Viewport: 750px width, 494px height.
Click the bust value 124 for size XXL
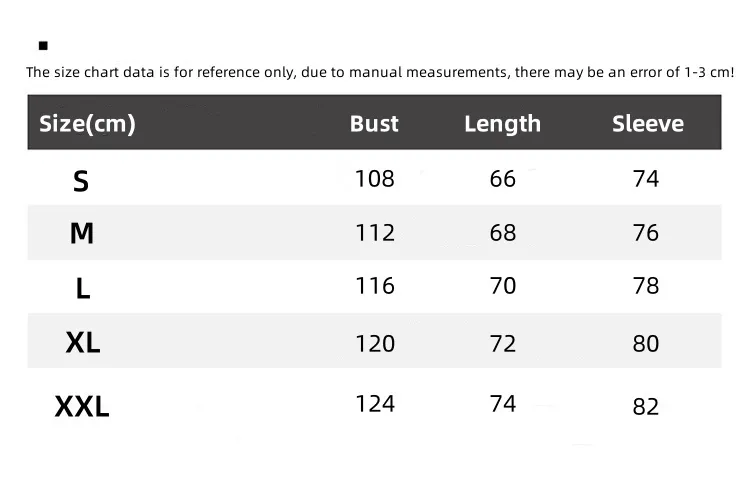(375, 404)
